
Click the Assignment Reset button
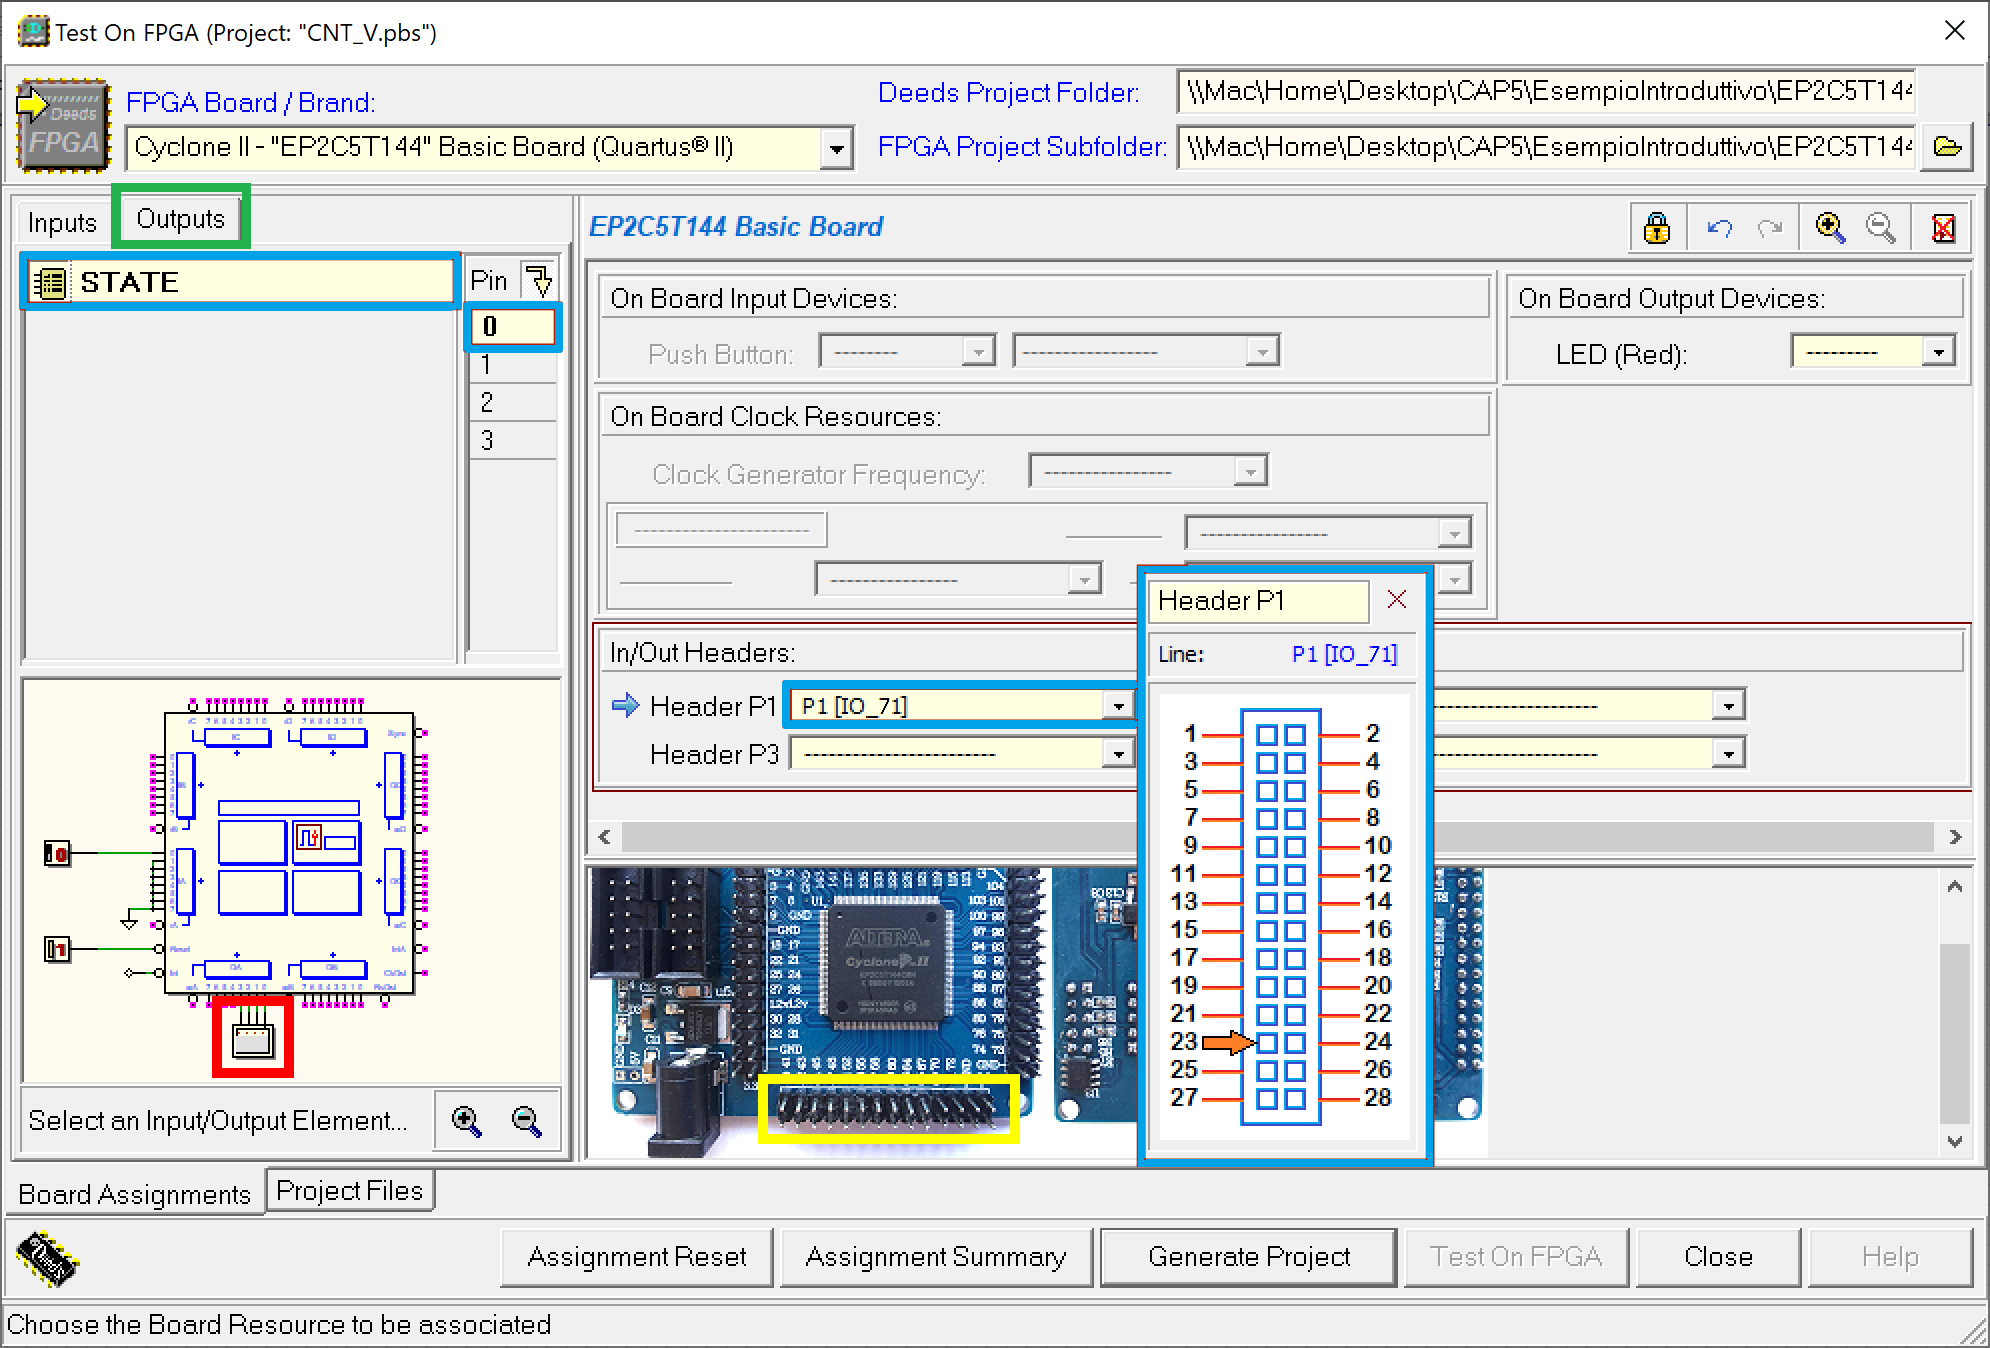coord(637,1257)
